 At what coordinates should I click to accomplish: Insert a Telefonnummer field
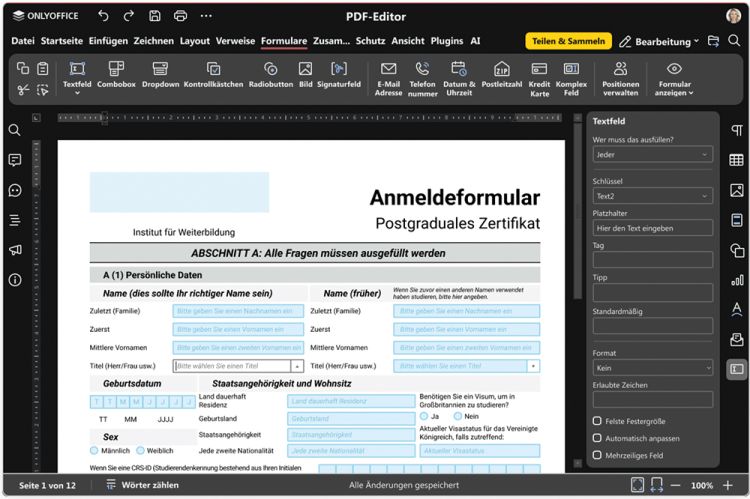422,79
